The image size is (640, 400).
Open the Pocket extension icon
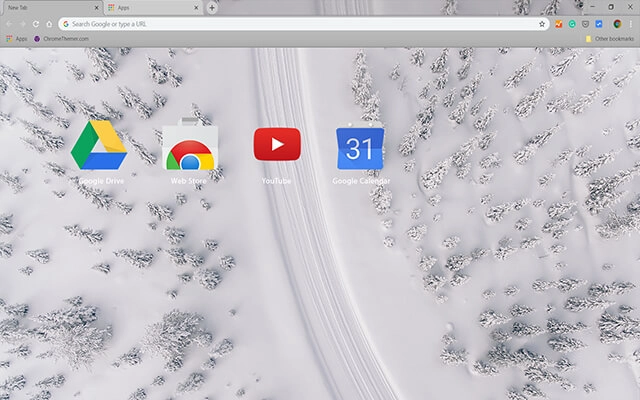pyautogui.click(x=585, y=24)
